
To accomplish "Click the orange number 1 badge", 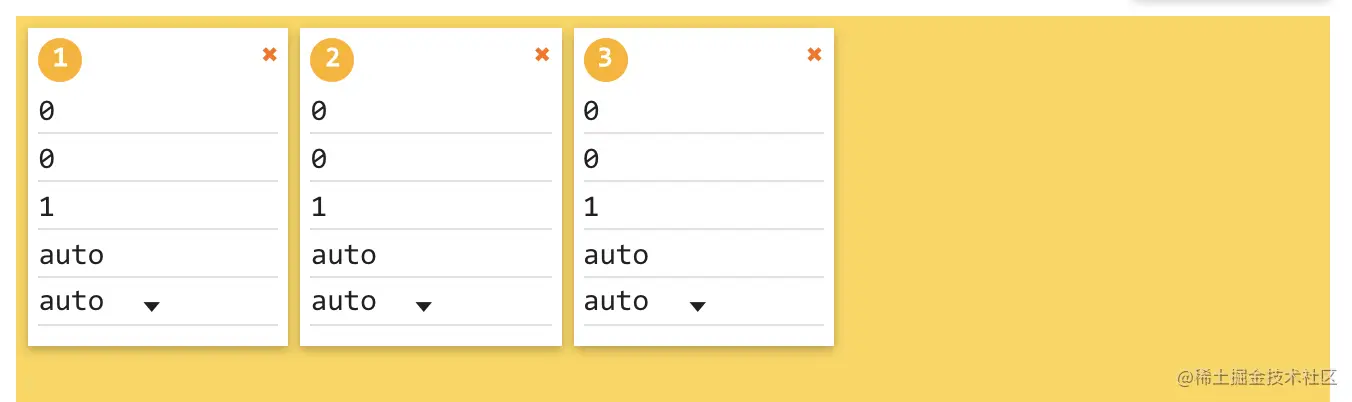I will point(60,59).
